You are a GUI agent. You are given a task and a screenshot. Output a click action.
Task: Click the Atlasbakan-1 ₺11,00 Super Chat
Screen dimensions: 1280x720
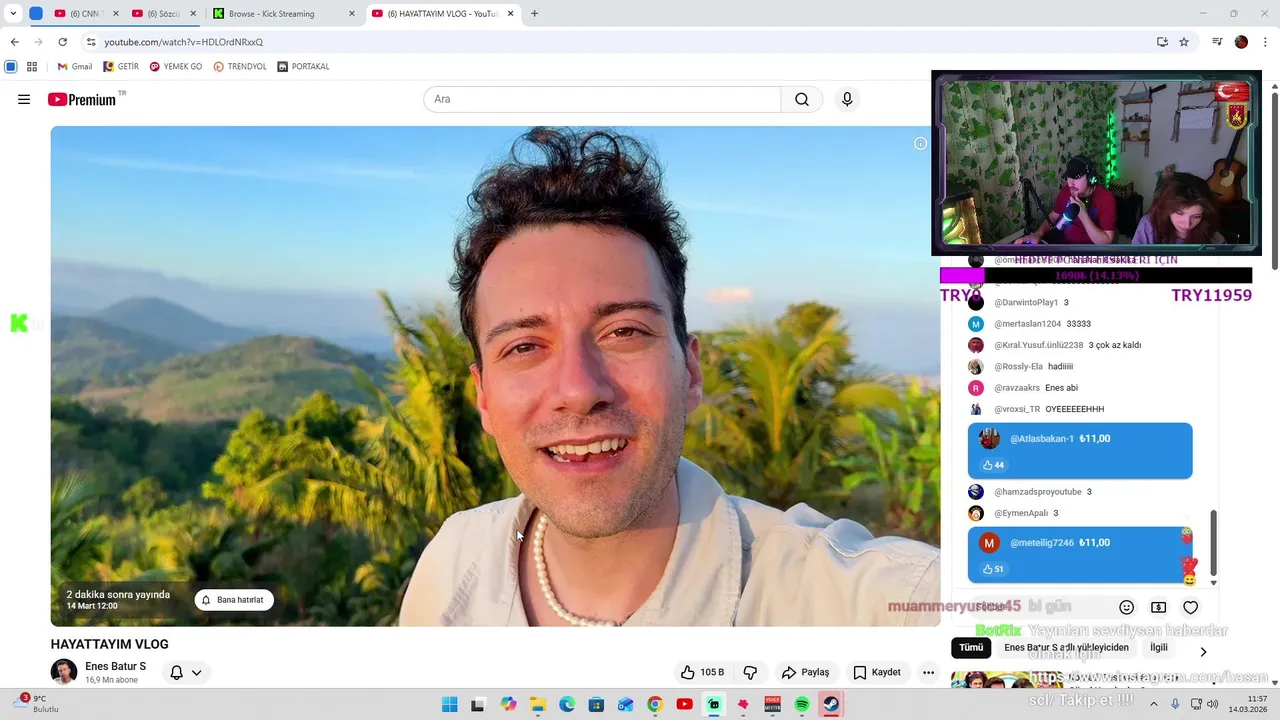(1080, 450)
